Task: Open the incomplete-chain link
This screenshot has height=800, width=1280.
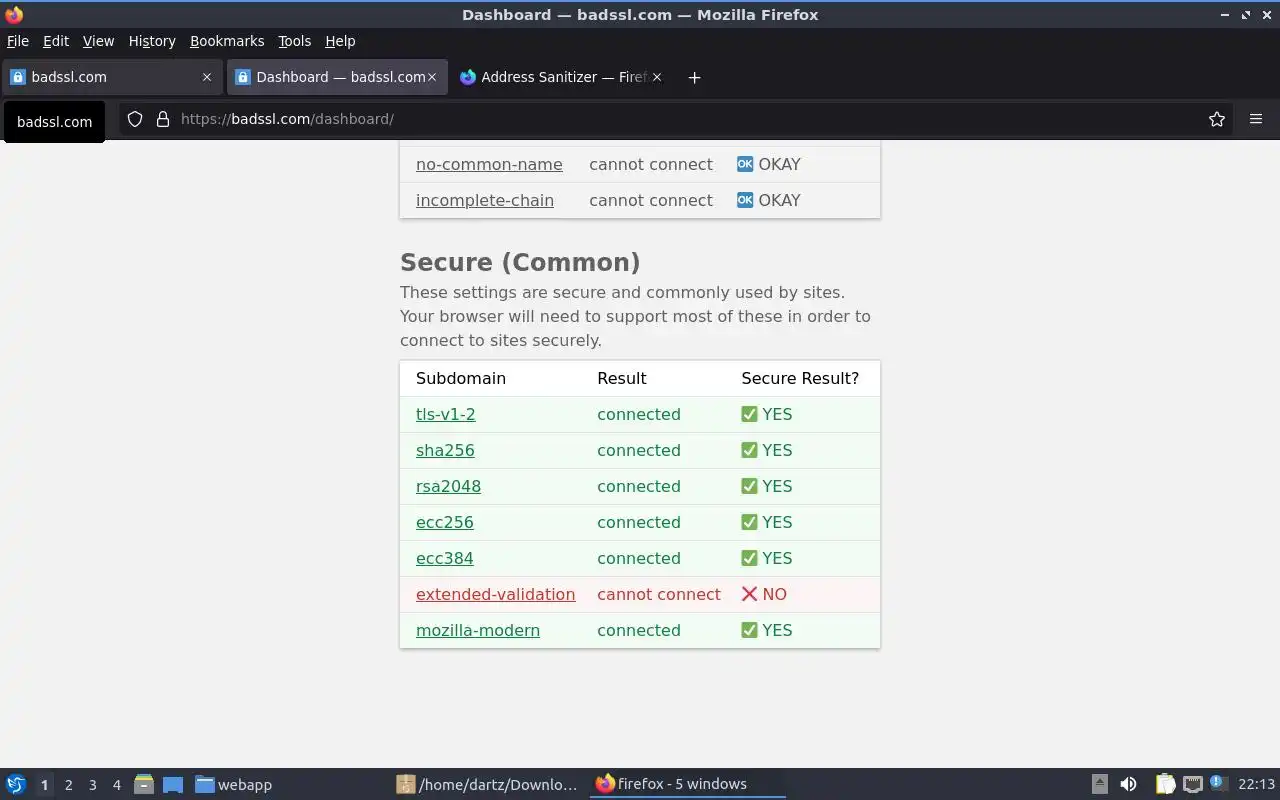Action: point(485,200)
